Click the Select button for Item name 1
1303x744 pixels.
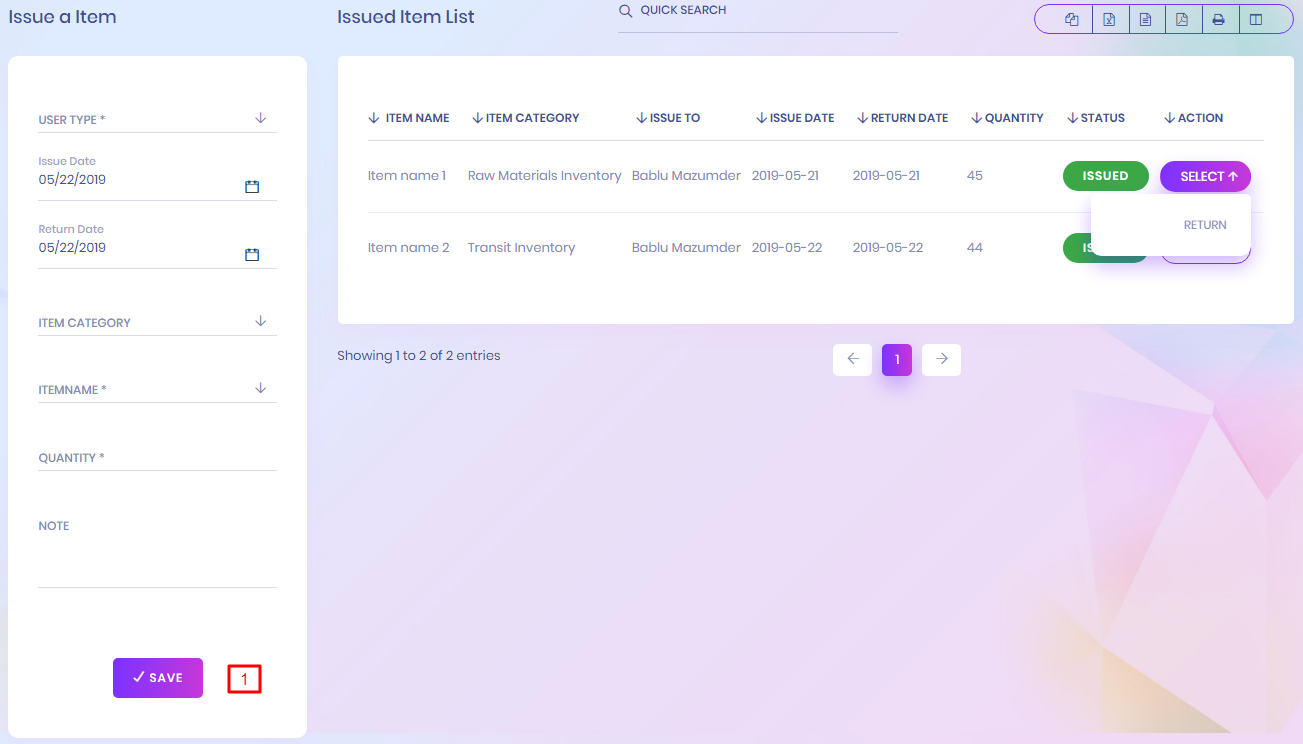(x=1205, y=176)
